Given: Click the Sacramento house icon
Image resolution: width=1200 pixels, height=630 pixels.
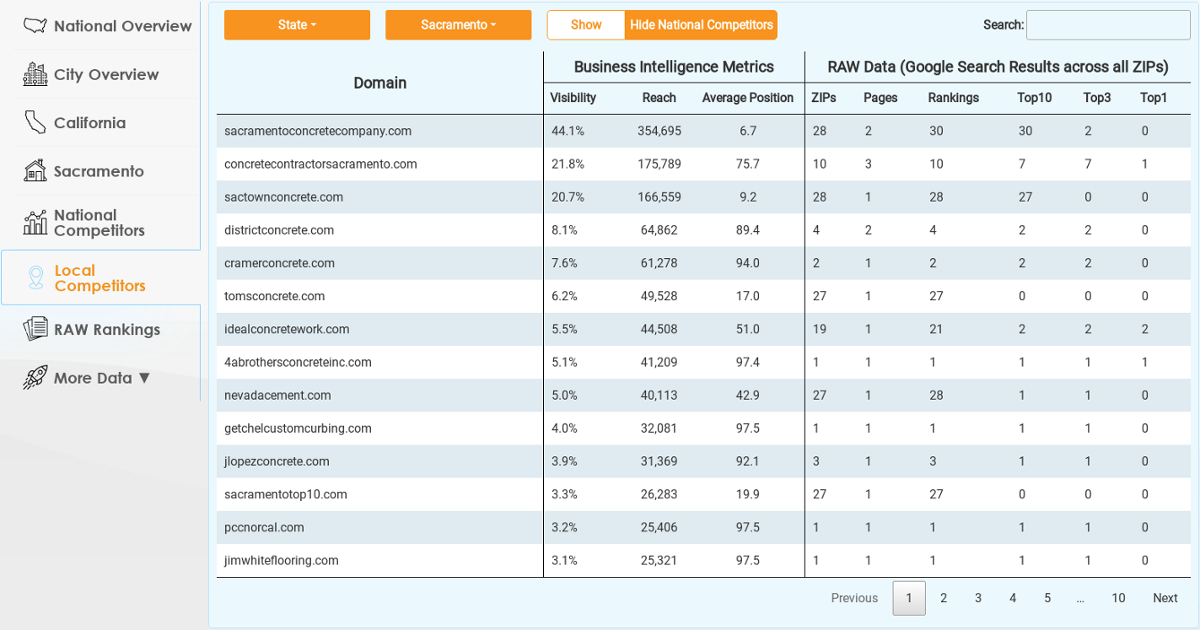Looking at the screenshot, I should tap(35, 171).
